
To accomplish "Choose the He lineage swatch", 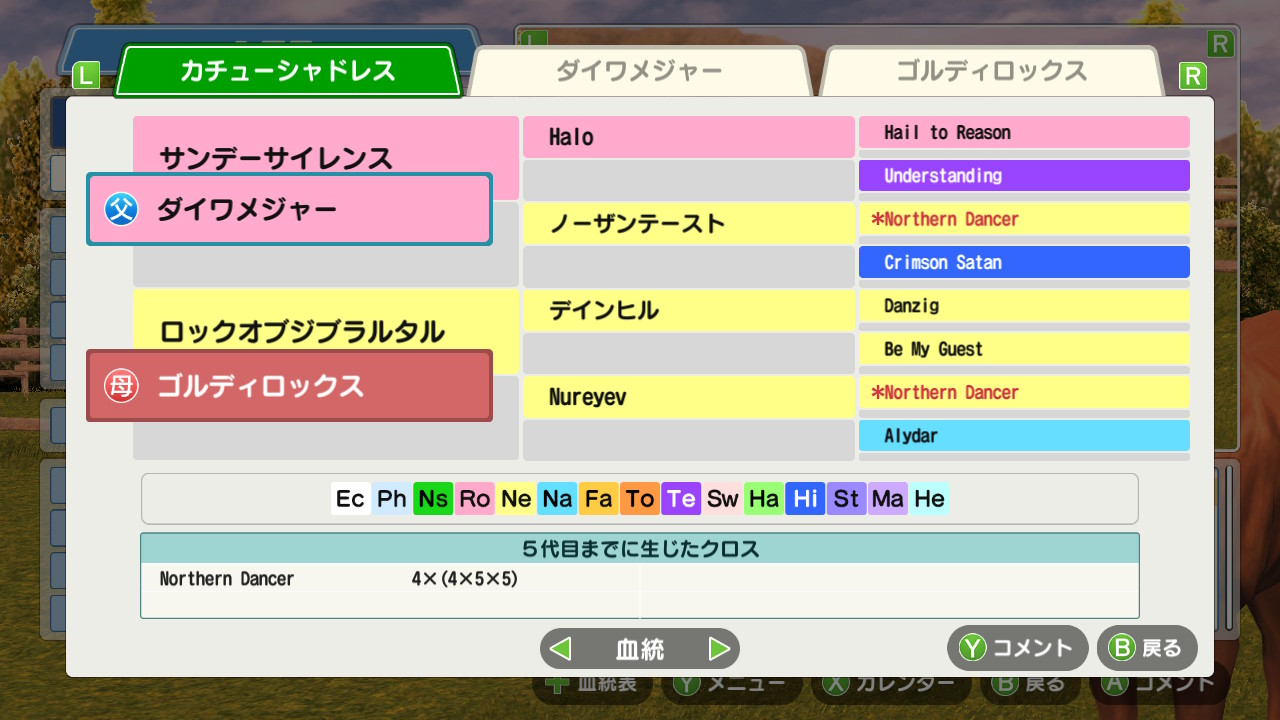I will click(929, 498).
